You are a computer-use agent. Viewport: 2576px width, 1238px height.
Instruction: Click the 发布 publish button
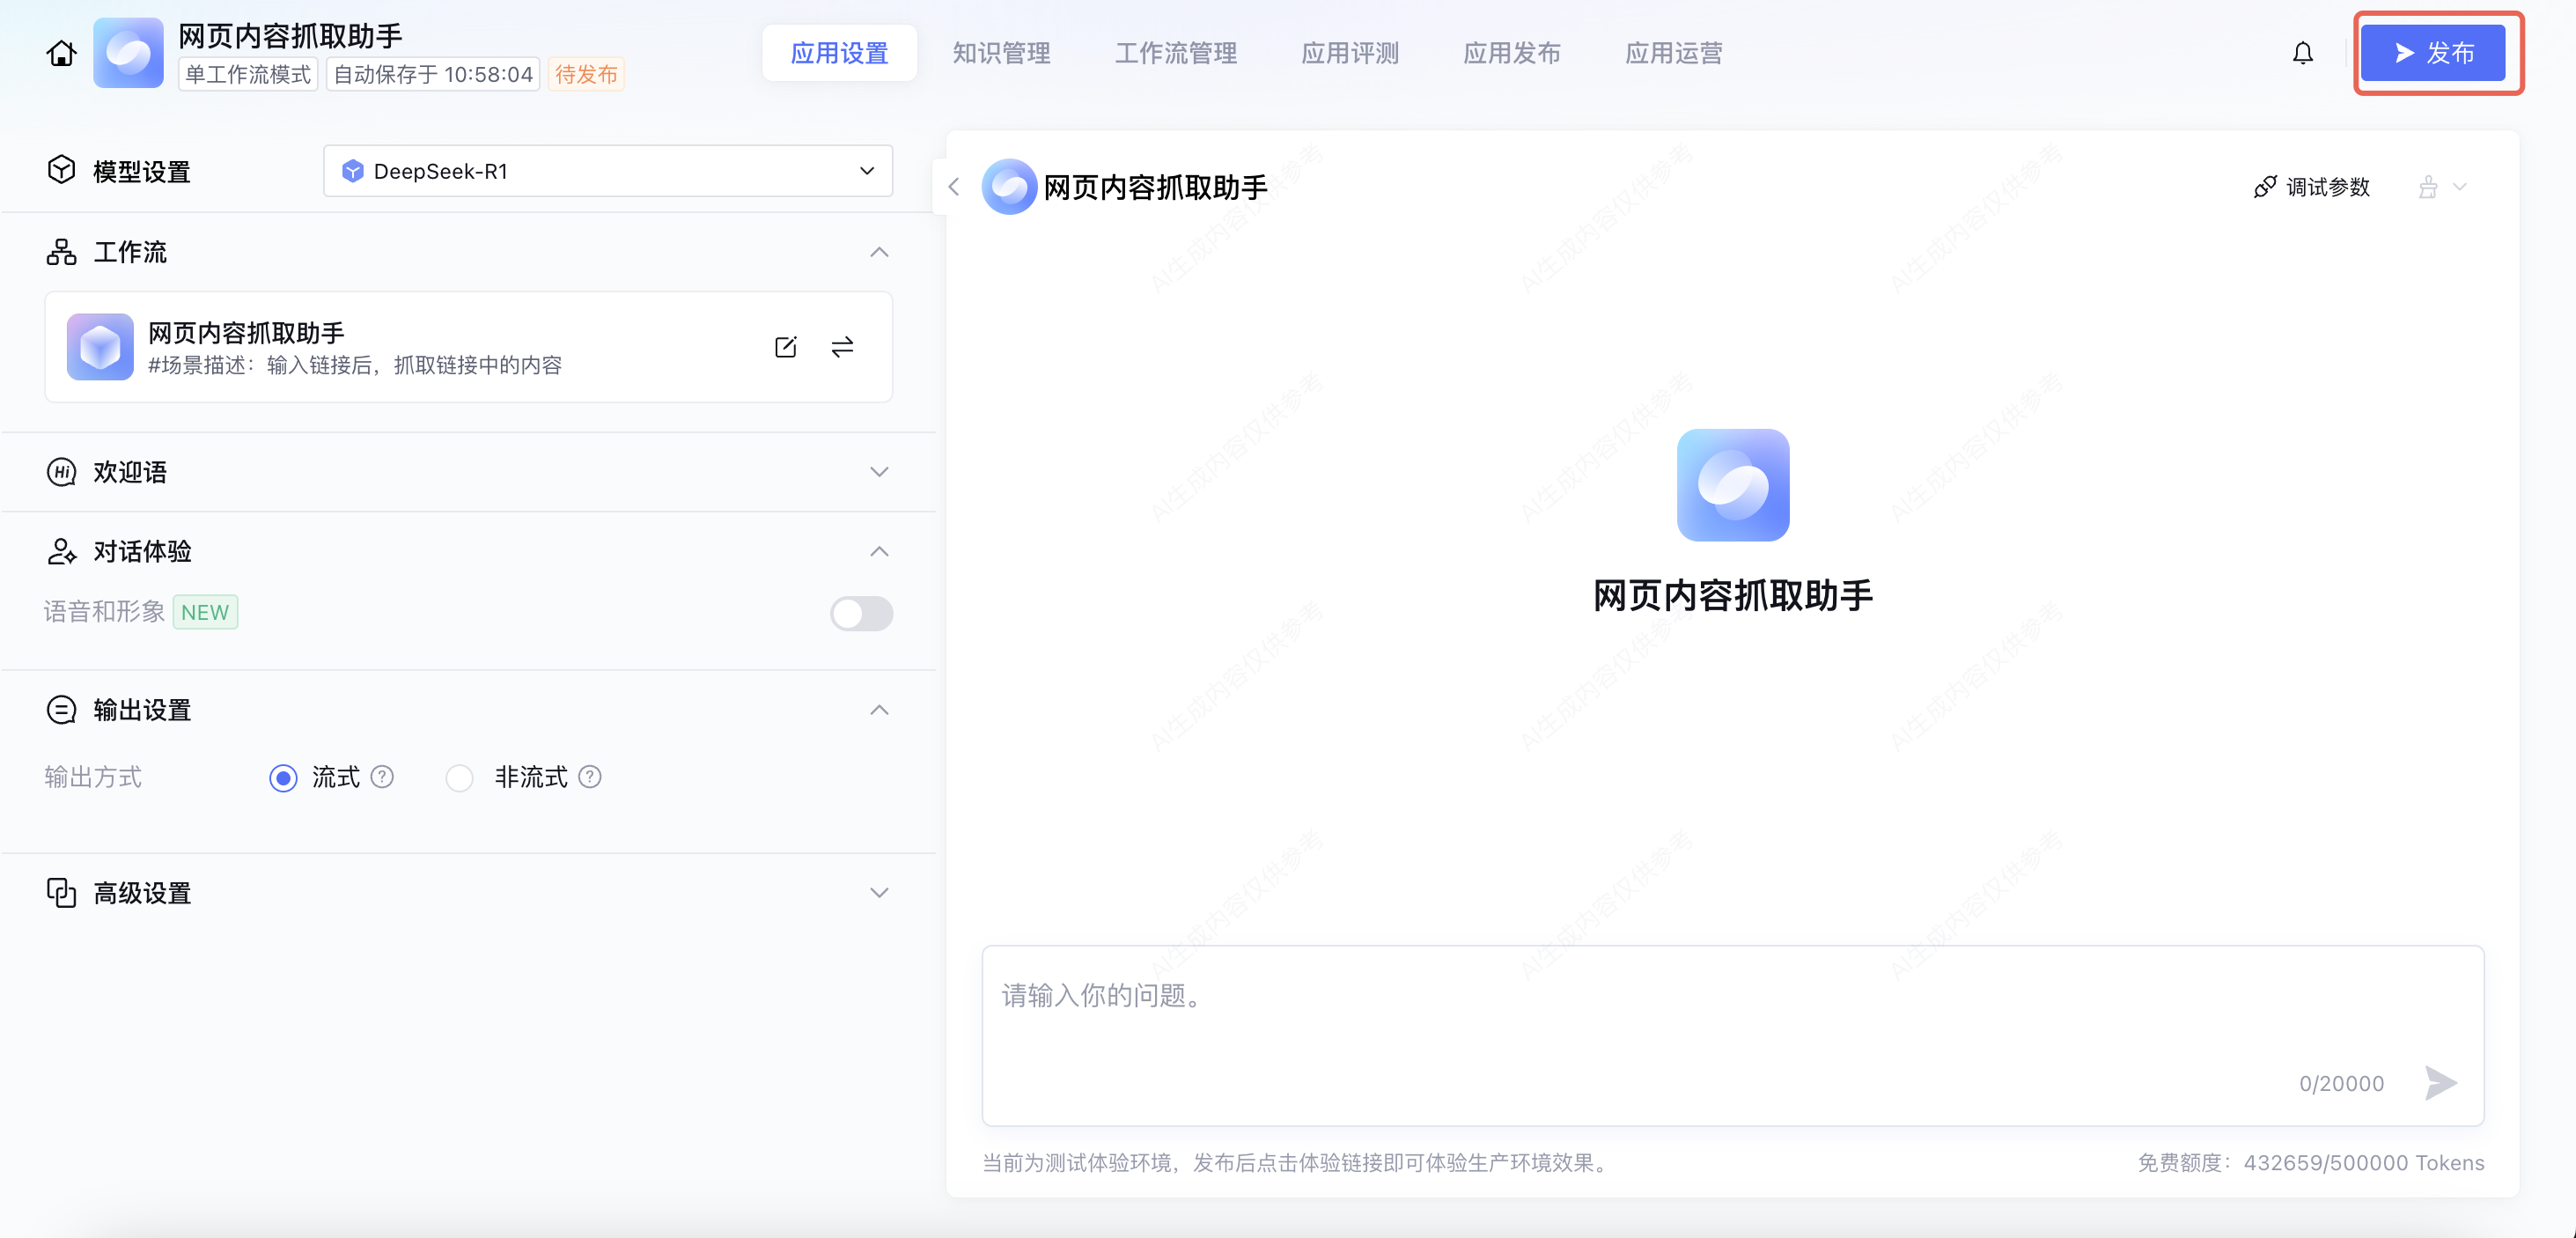(2433, 53)
